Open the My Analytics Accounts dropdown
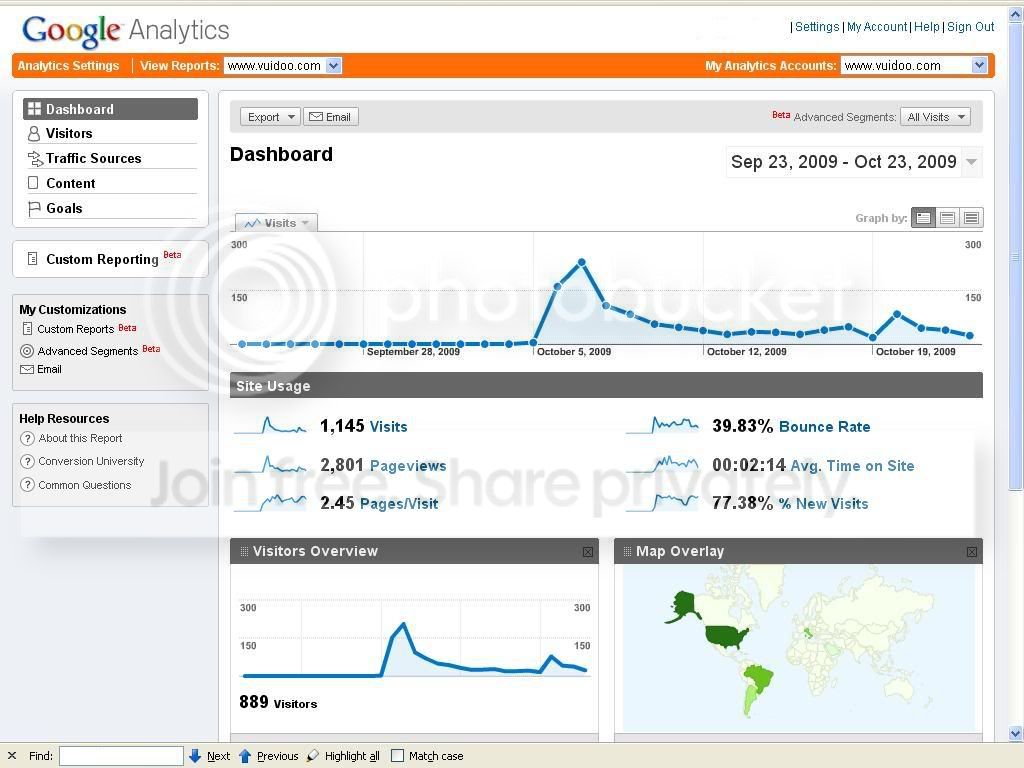 click(914, 65)
